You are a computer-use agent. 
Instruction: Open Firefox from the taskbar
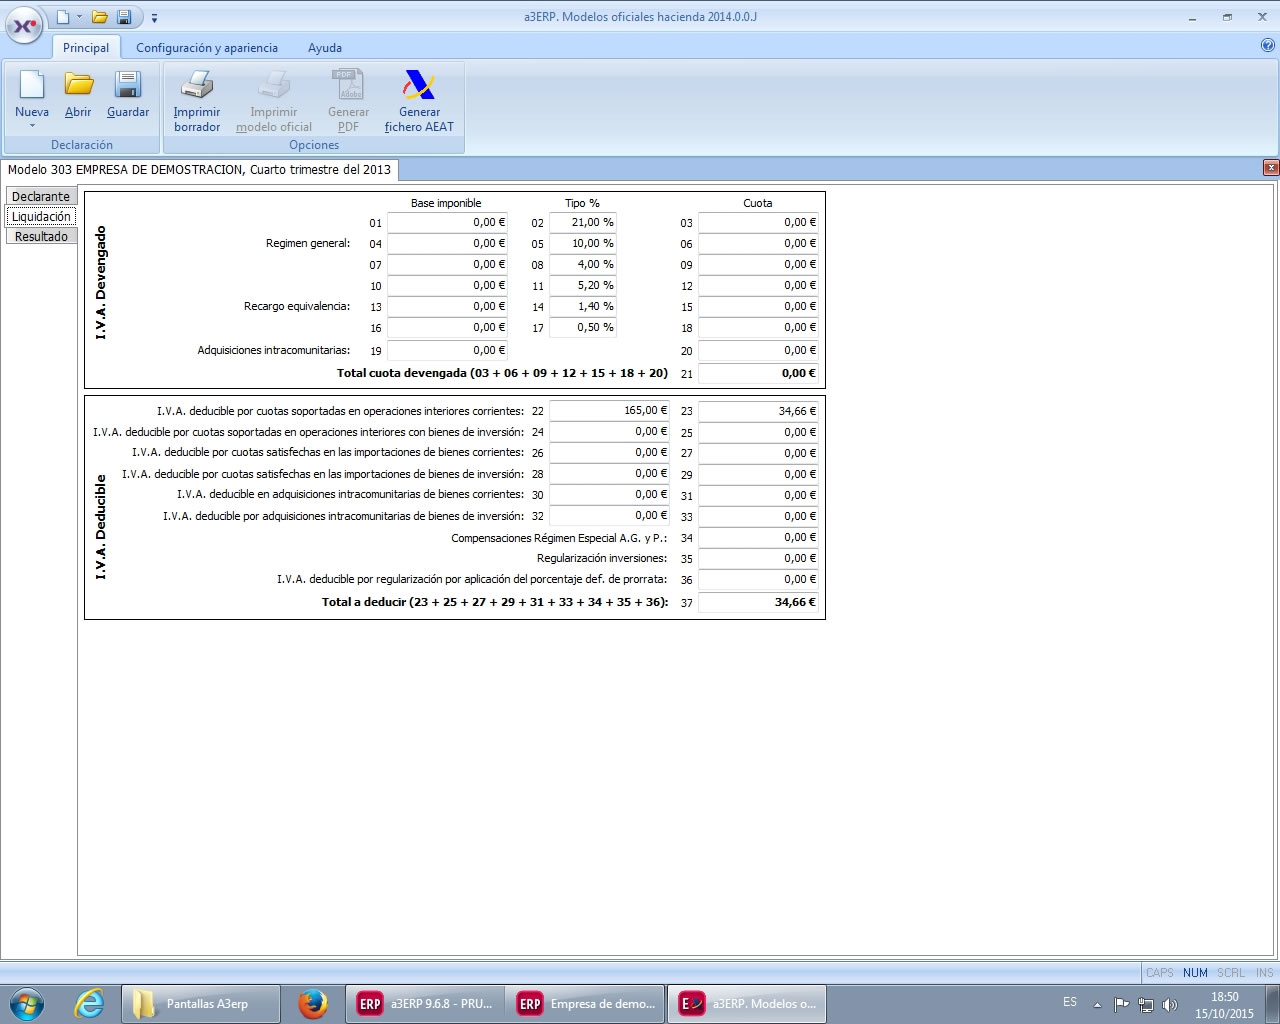pyautogui.click(x=313, y=1004)
